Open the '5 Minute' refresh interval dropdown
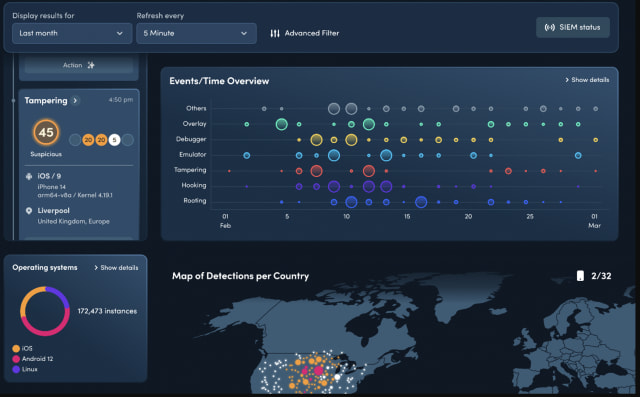This screenshot has height=397, width=640. (x=196, y=33)
